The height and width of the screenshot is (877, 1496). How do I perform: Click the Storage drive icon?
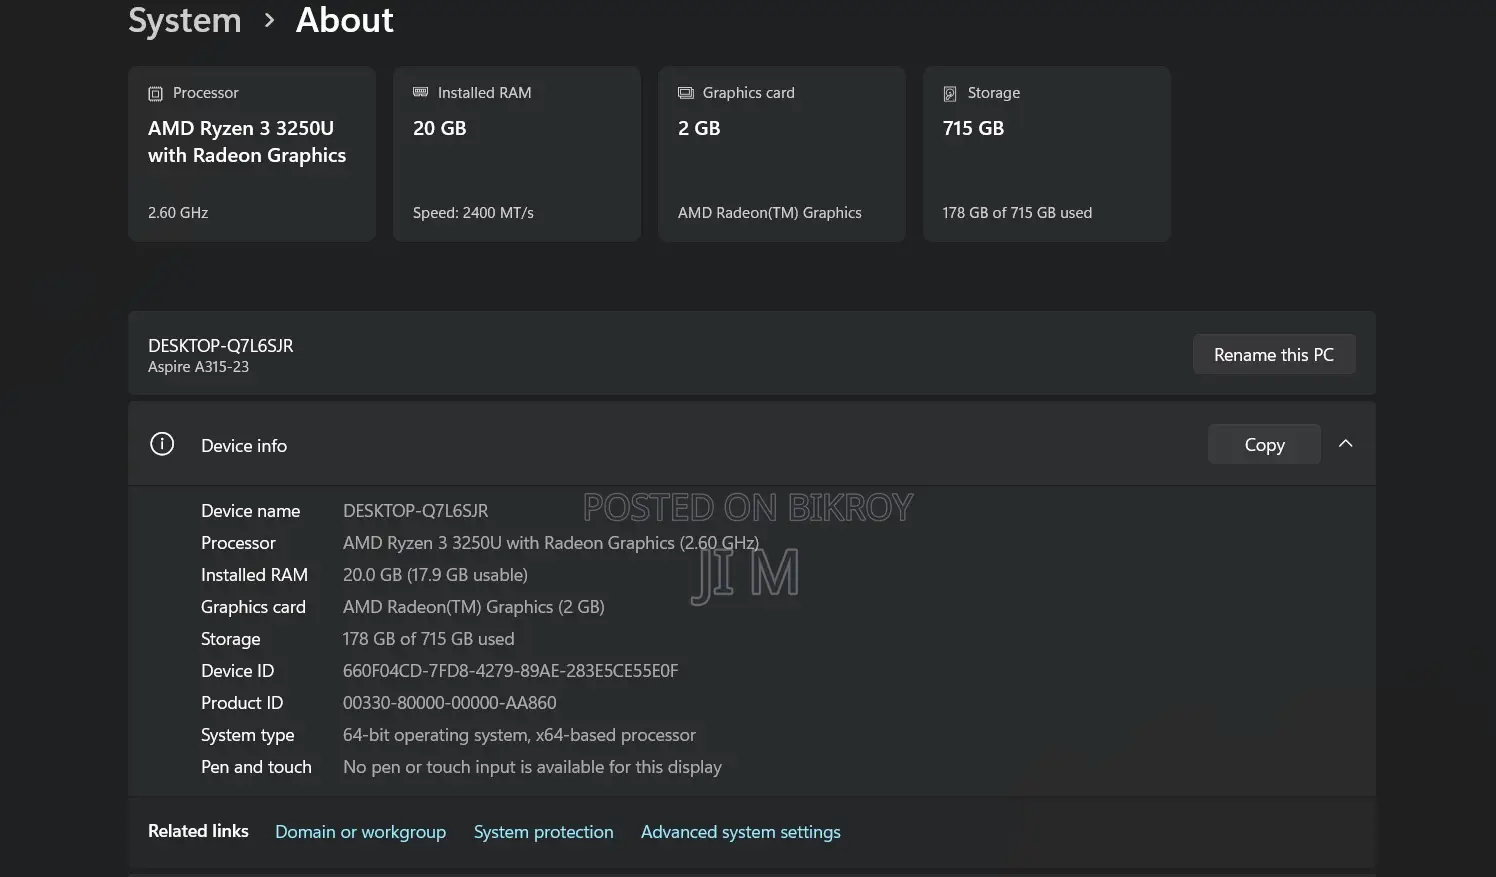950,93
